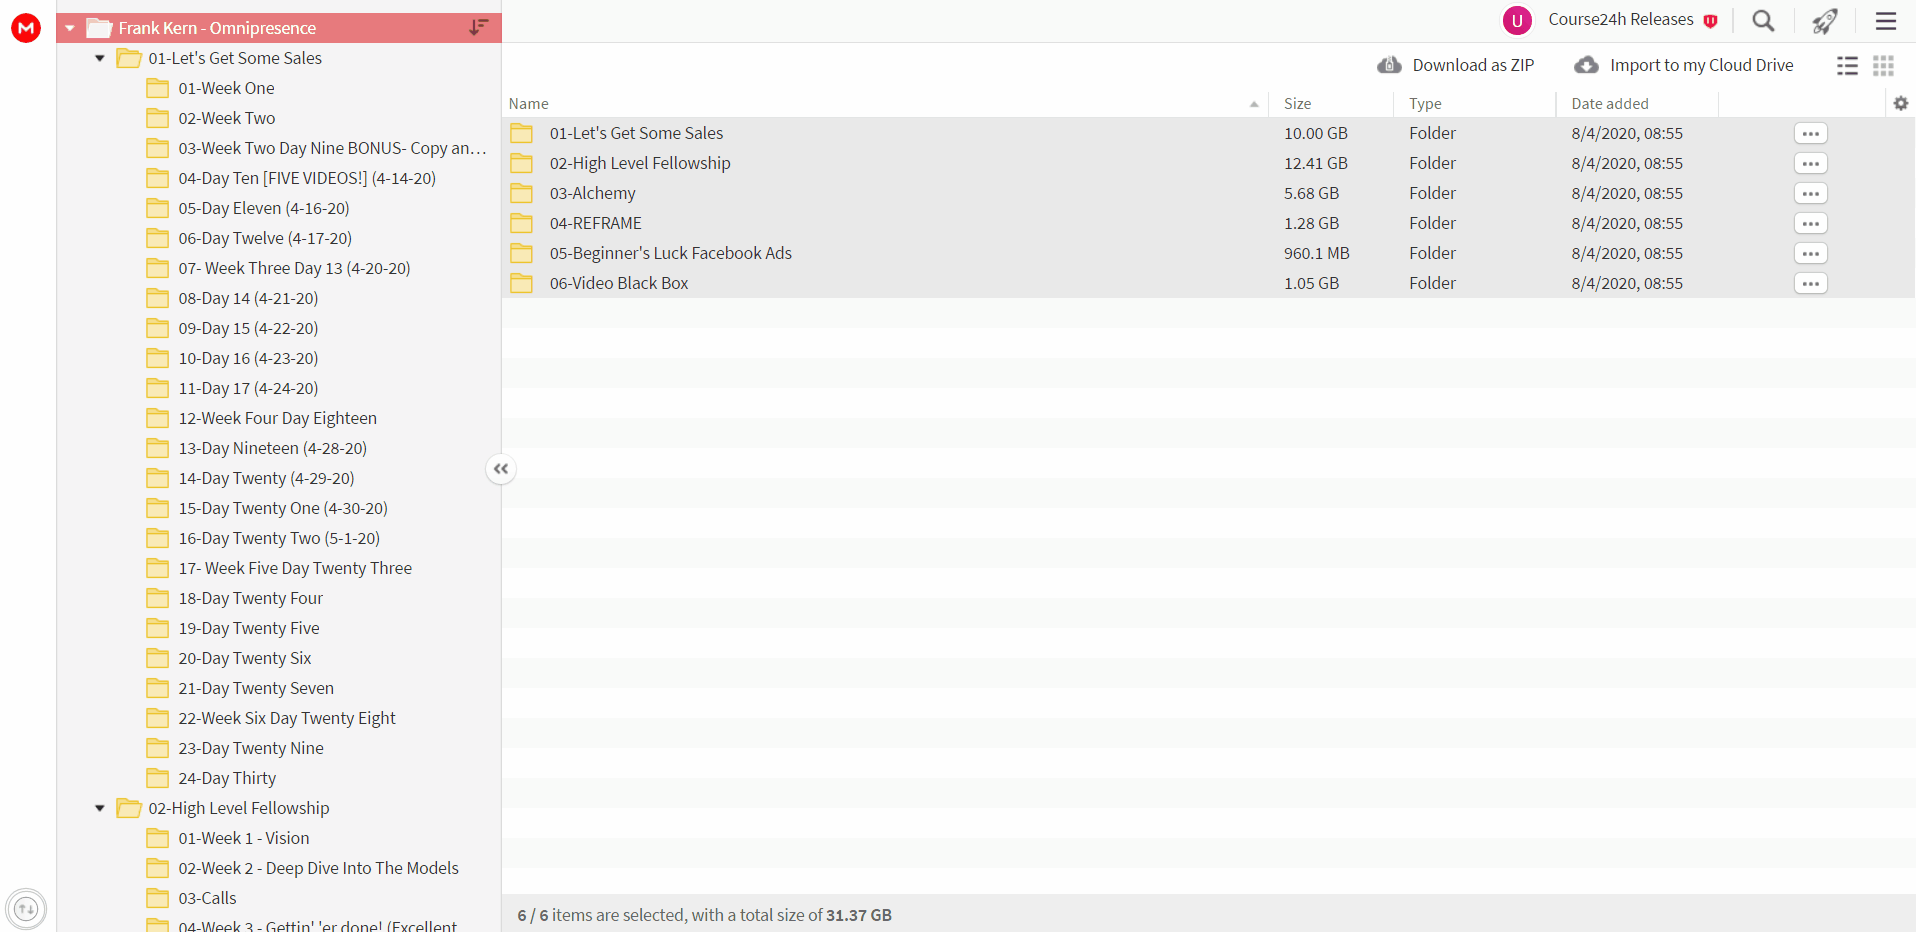Click the 12.41 GB size cell
Viewport: 1916px width, 932px height.
tap(1316, 163)
